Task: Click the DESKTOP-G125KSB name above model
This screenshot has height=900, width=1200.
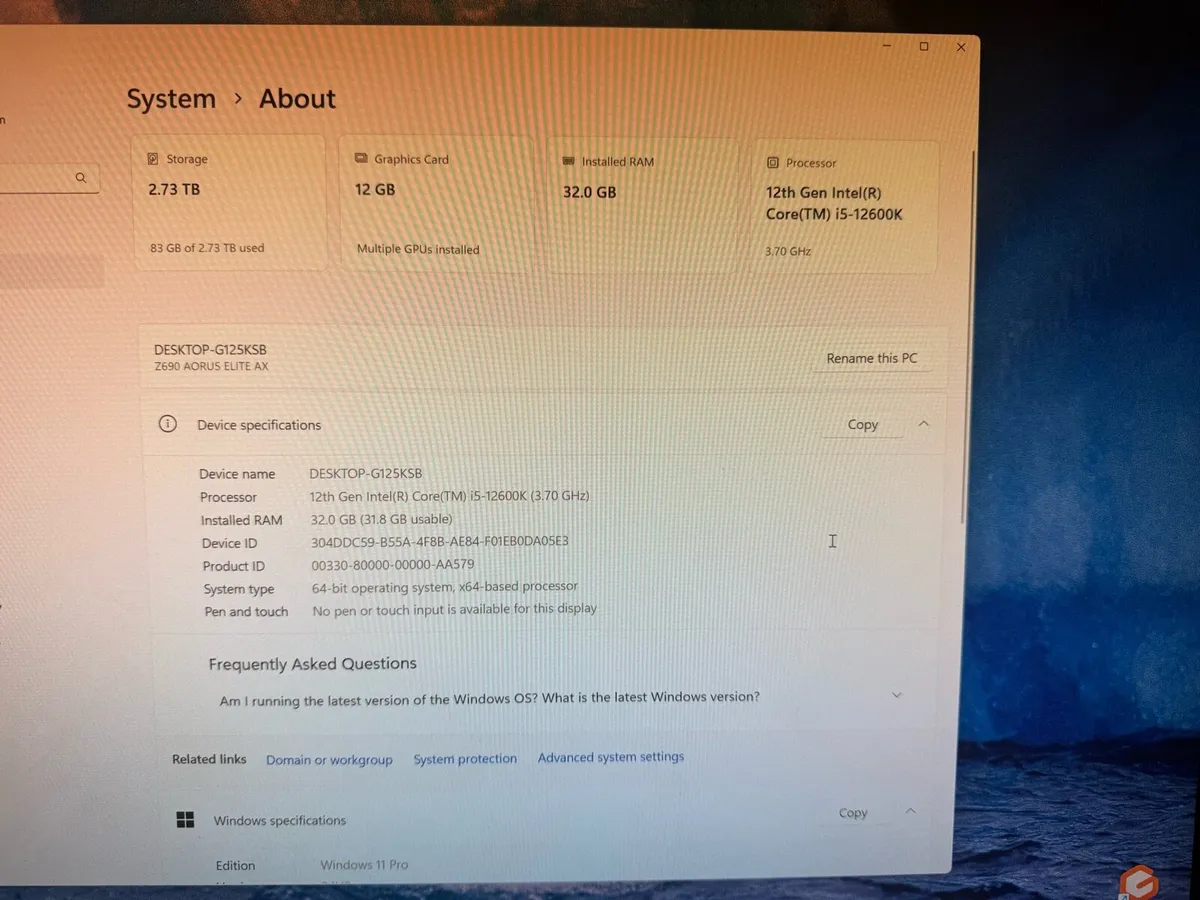Action: (210, 350)
